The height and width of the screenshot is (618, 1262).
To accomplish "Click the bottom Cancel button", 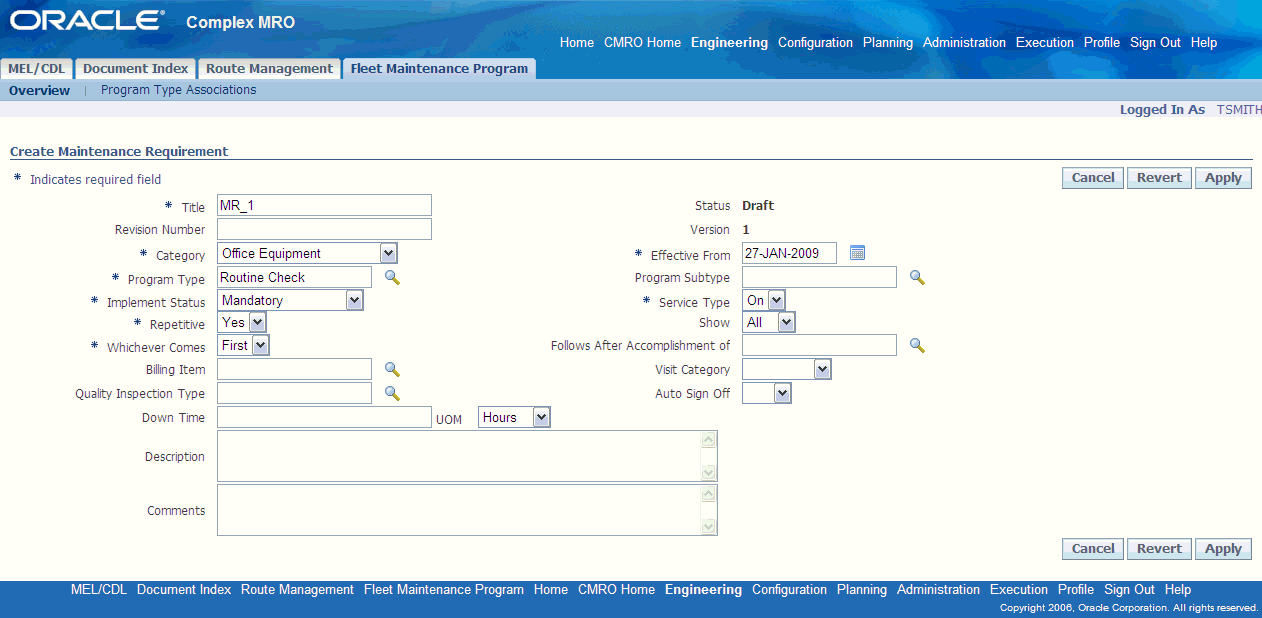I will click(1093, 549).
